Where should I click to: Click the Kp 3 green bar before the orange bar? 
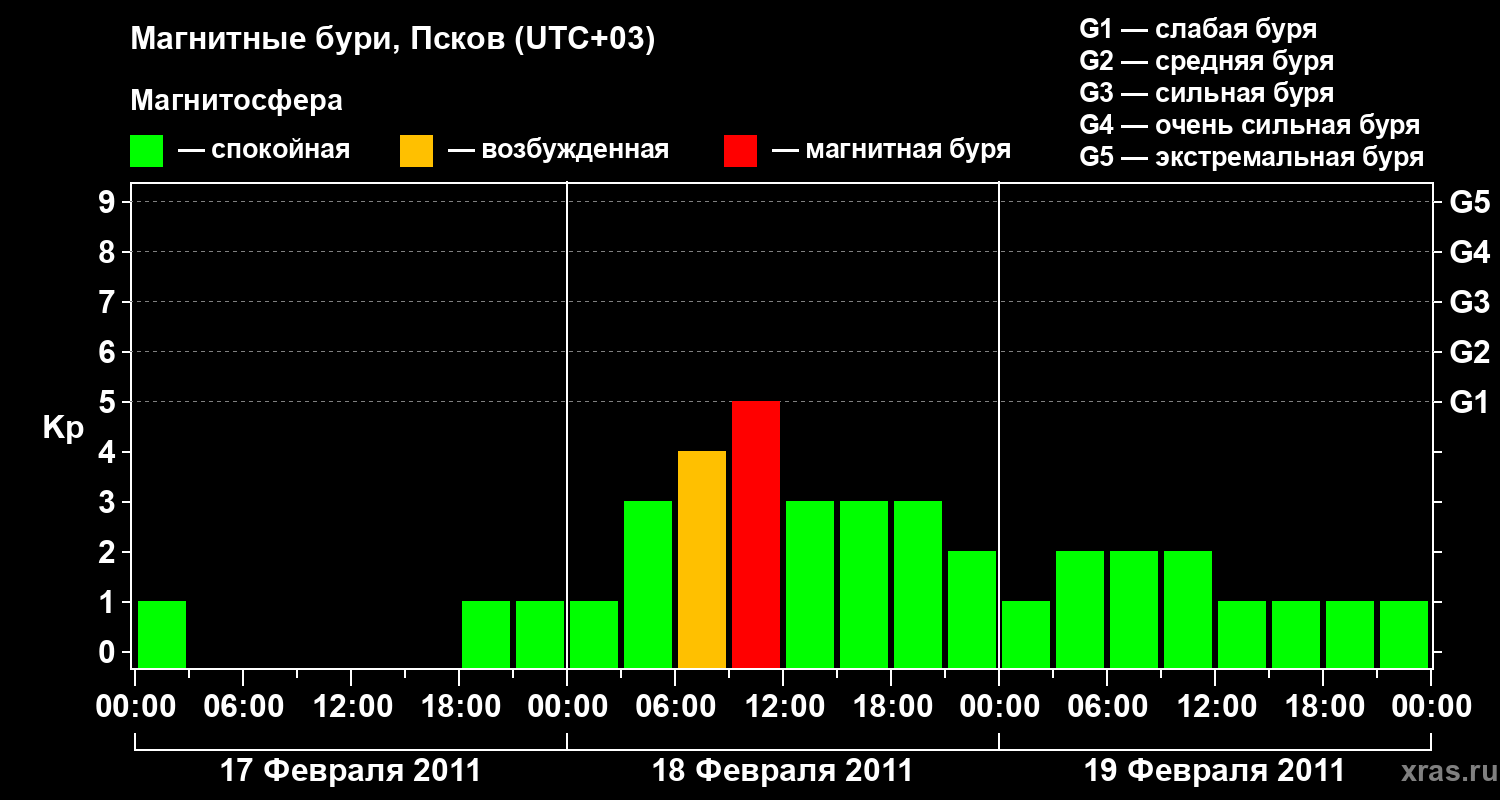point(648,584)
